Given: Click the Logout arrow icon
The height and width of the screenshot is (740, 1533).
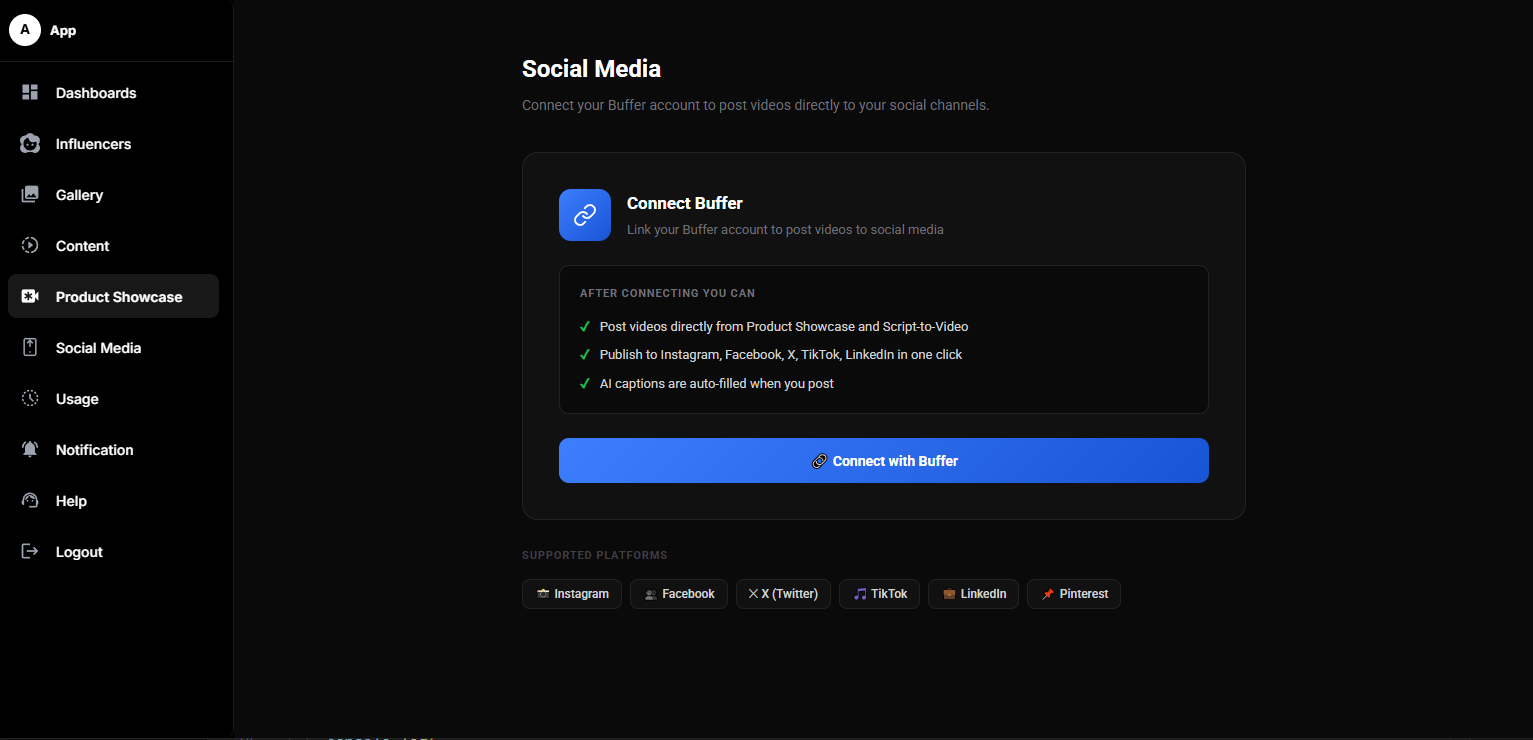Looking at the screenshot, I should pos(30,551).
